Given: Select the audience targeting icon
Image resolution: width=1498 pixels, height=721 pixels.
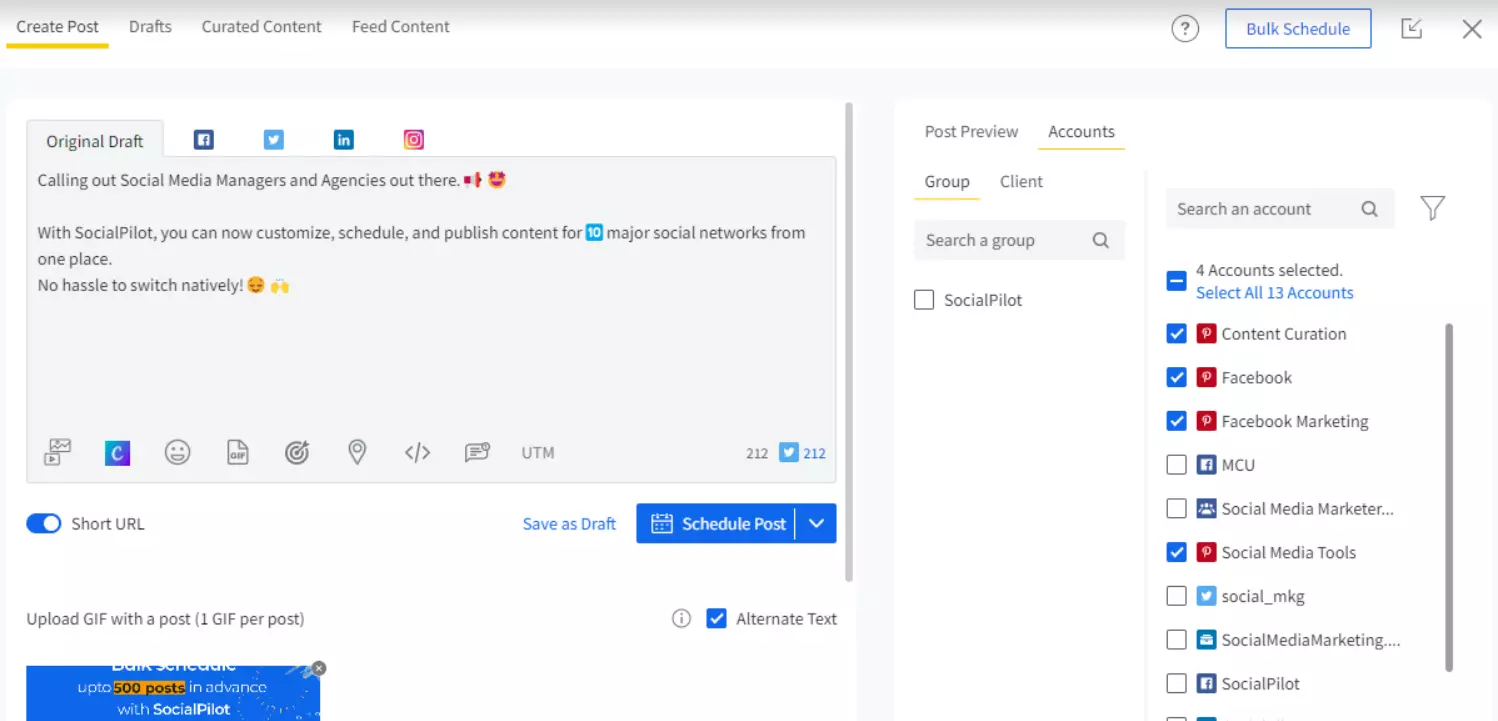Looking at the screenshot, I should pos(297,452).
